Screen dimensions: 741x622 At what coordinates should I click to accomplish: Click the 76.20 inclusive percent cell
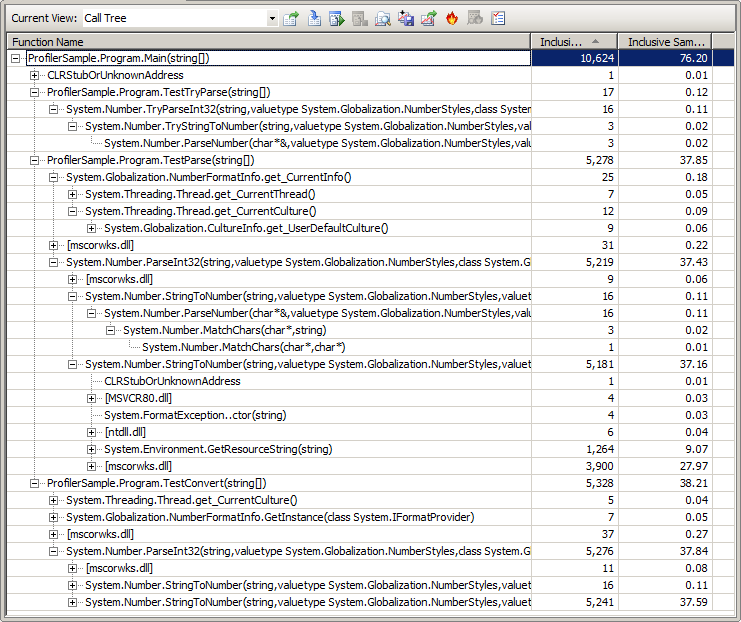665,58
